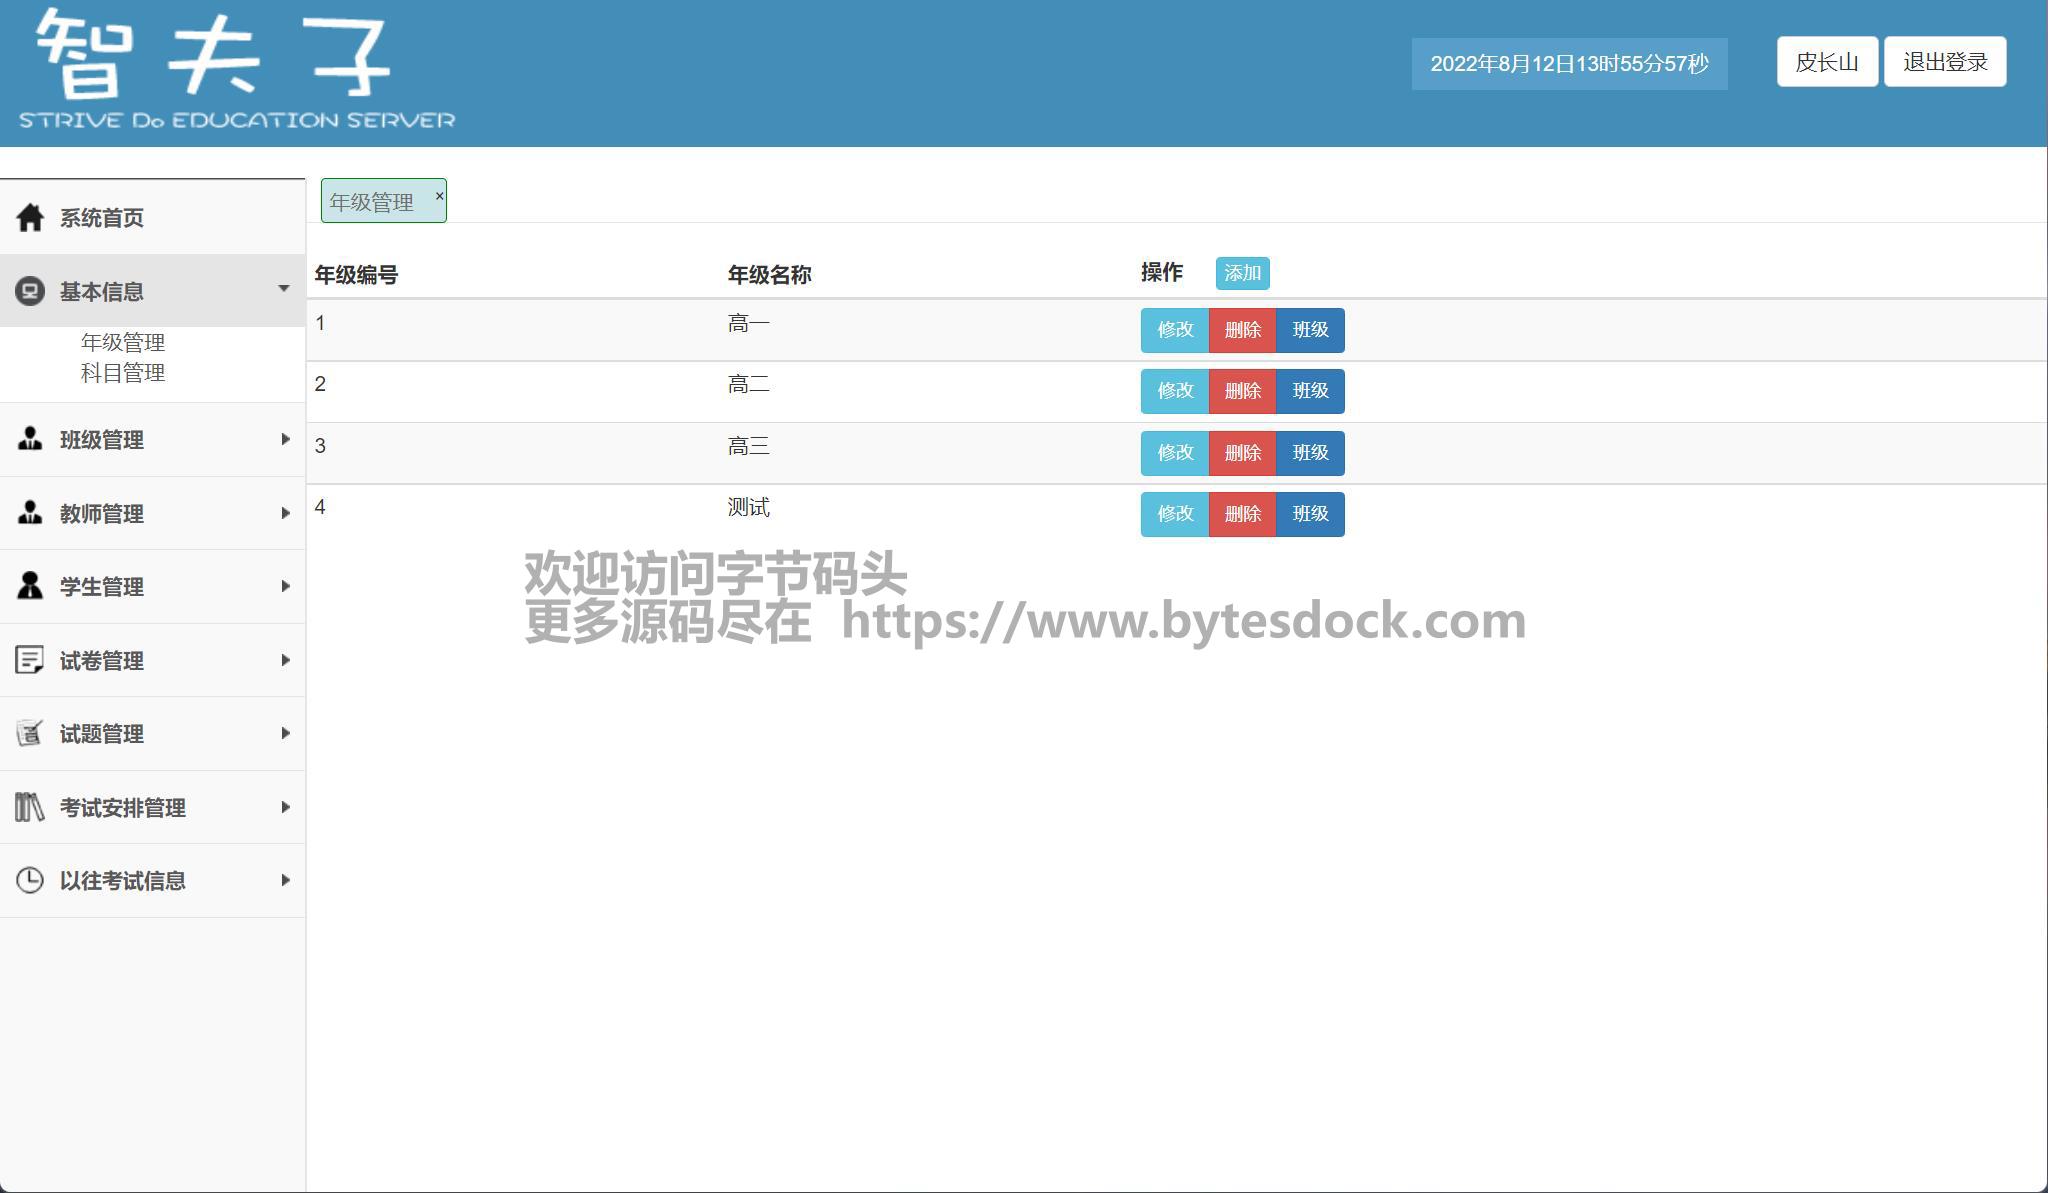Log out with 退出登录 button

(1944, 62)
